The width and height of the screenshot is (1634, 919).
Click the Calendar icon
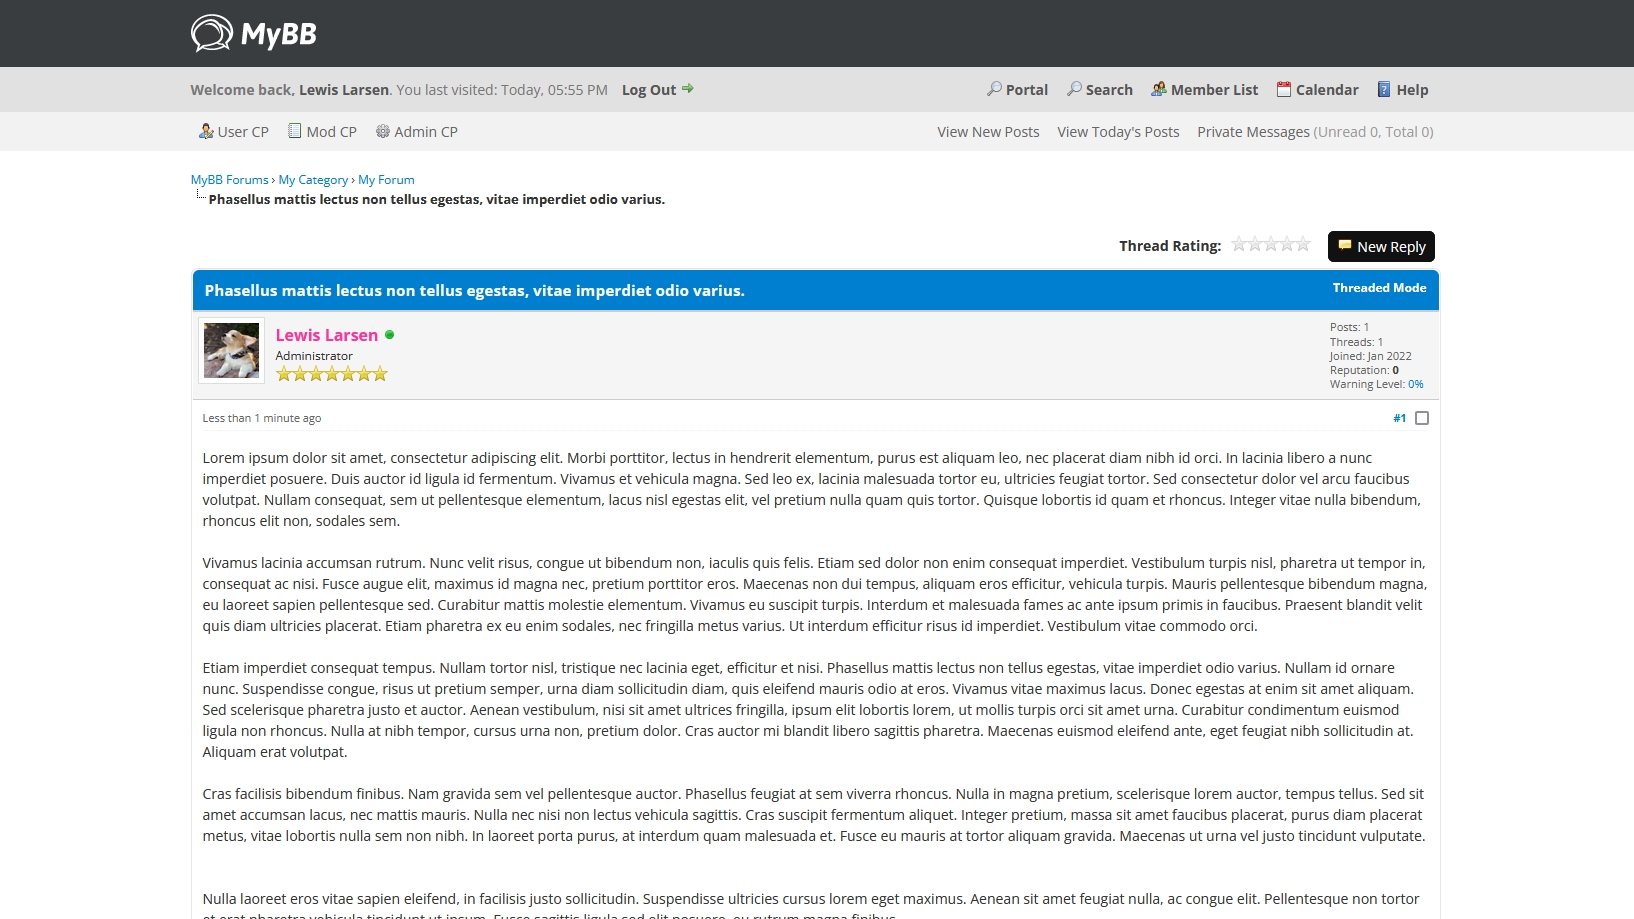pos(1284,89)
